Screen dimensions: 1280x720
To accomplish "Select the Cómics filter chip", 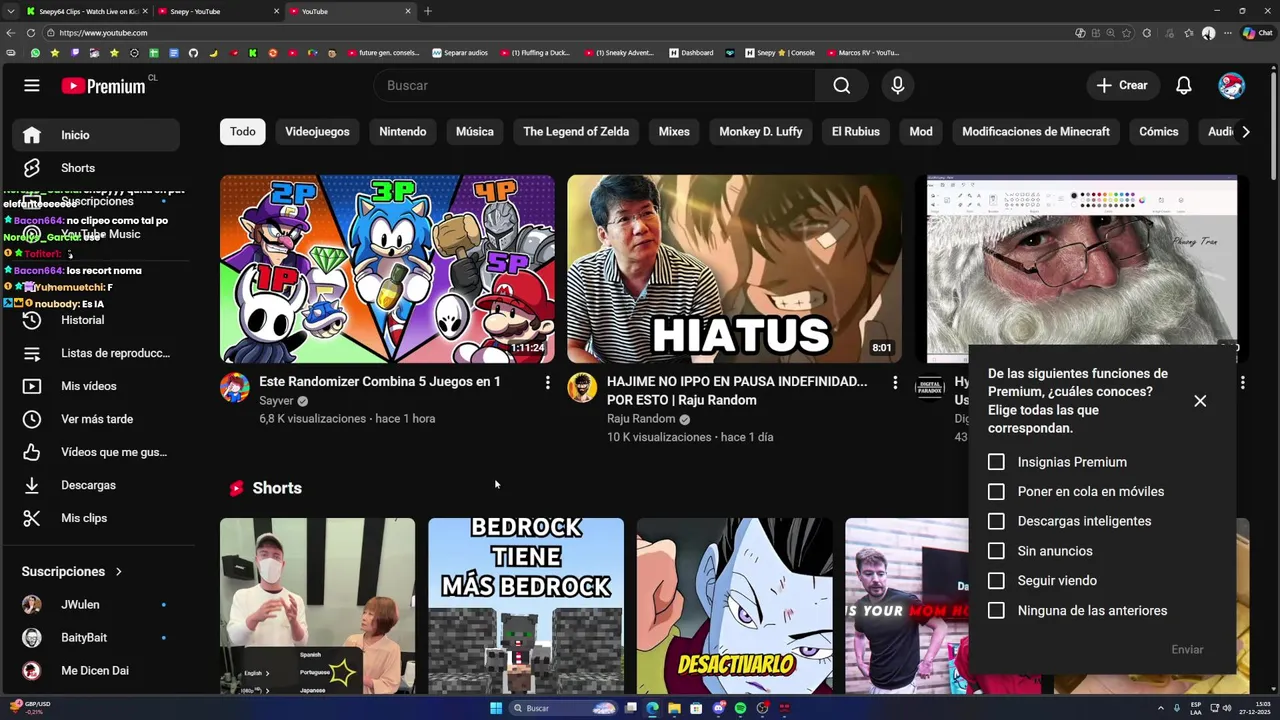I will [x=1159, y=132].
